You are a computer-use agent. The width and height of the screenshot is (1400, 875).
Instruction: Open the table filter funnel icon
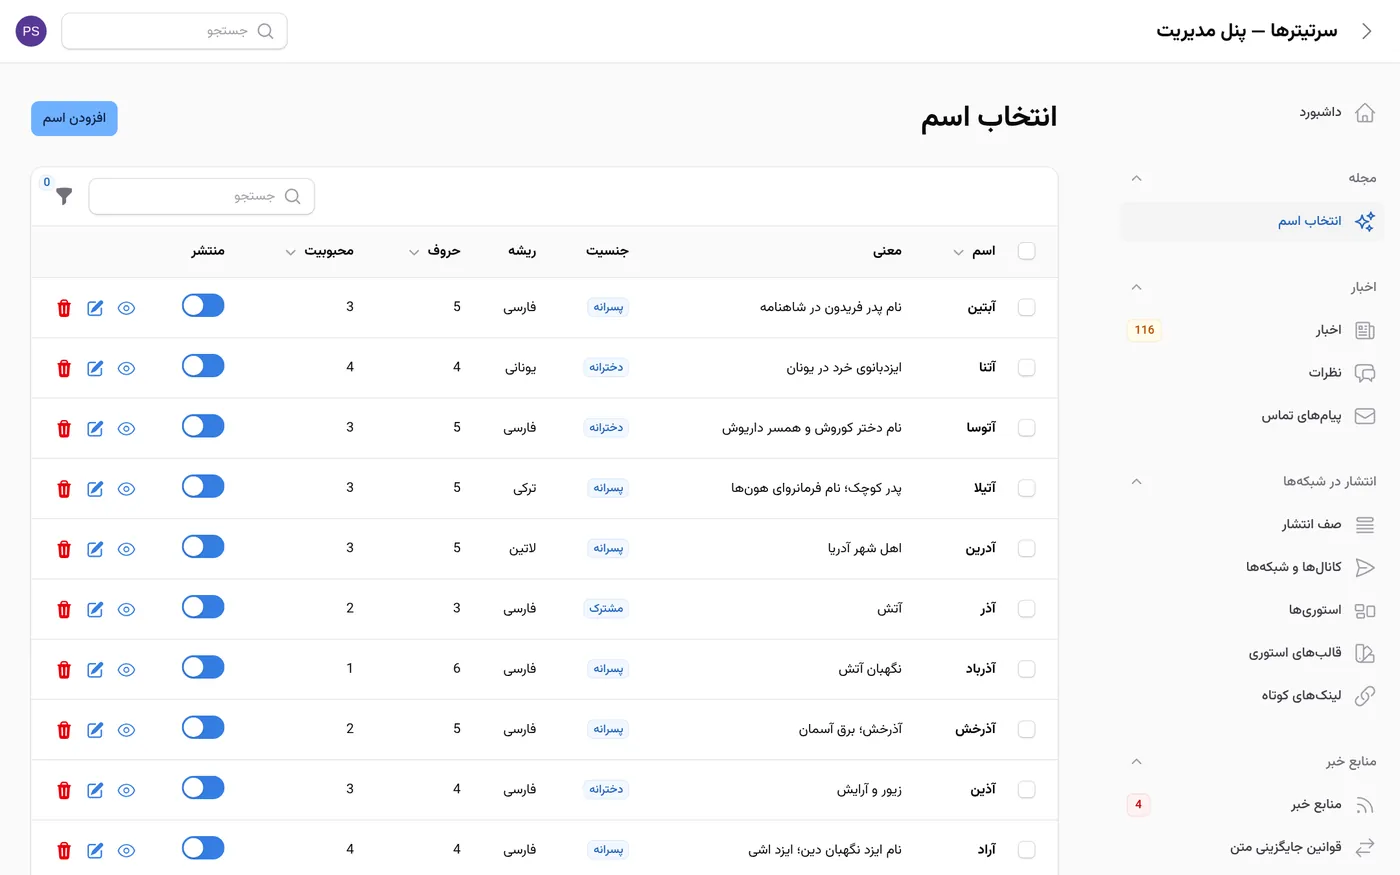64,196
